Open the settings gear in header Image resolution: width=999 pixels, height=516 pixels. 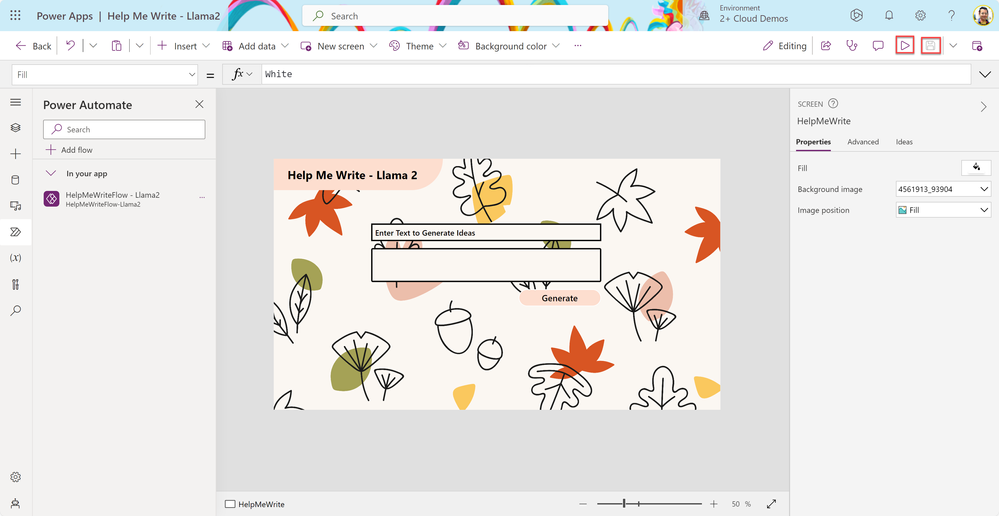point(921,16)
